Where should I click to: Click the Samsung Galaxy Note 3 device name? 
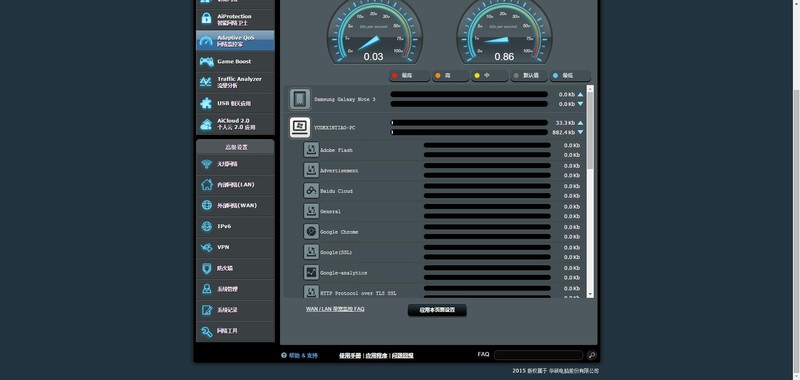click(344, 99)
